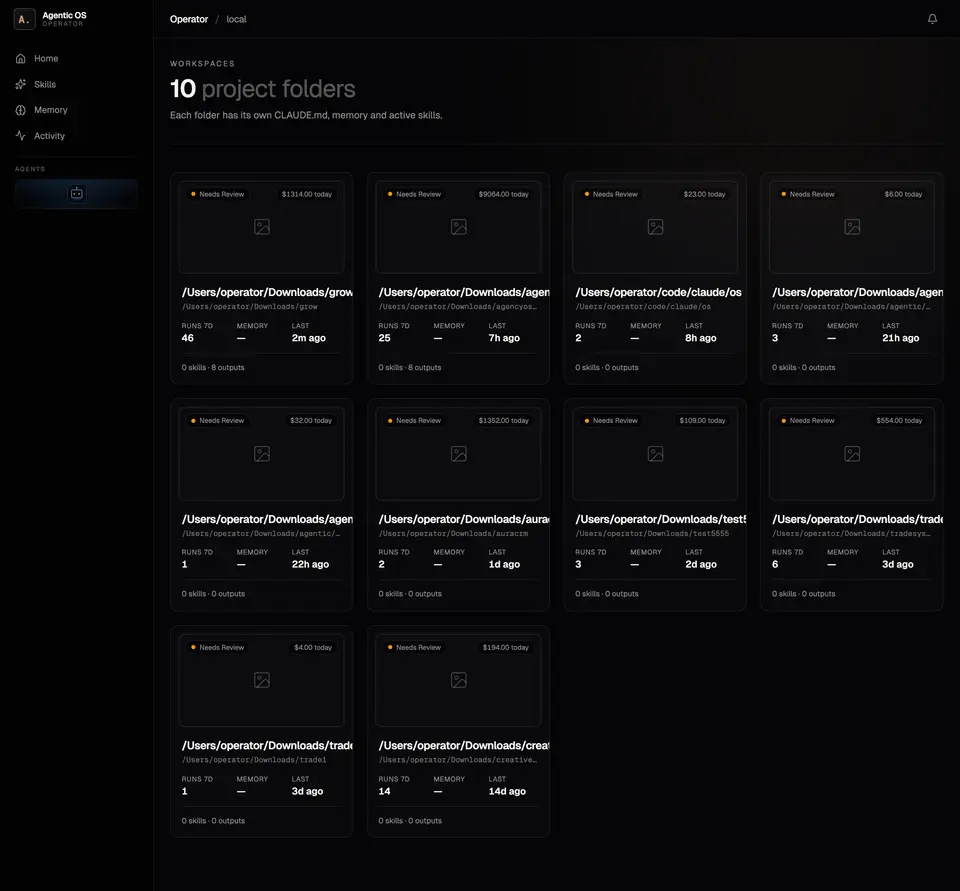Screen dimensions: 960x891
Task: Click the '22h ago' last run value
Action: 310,565
